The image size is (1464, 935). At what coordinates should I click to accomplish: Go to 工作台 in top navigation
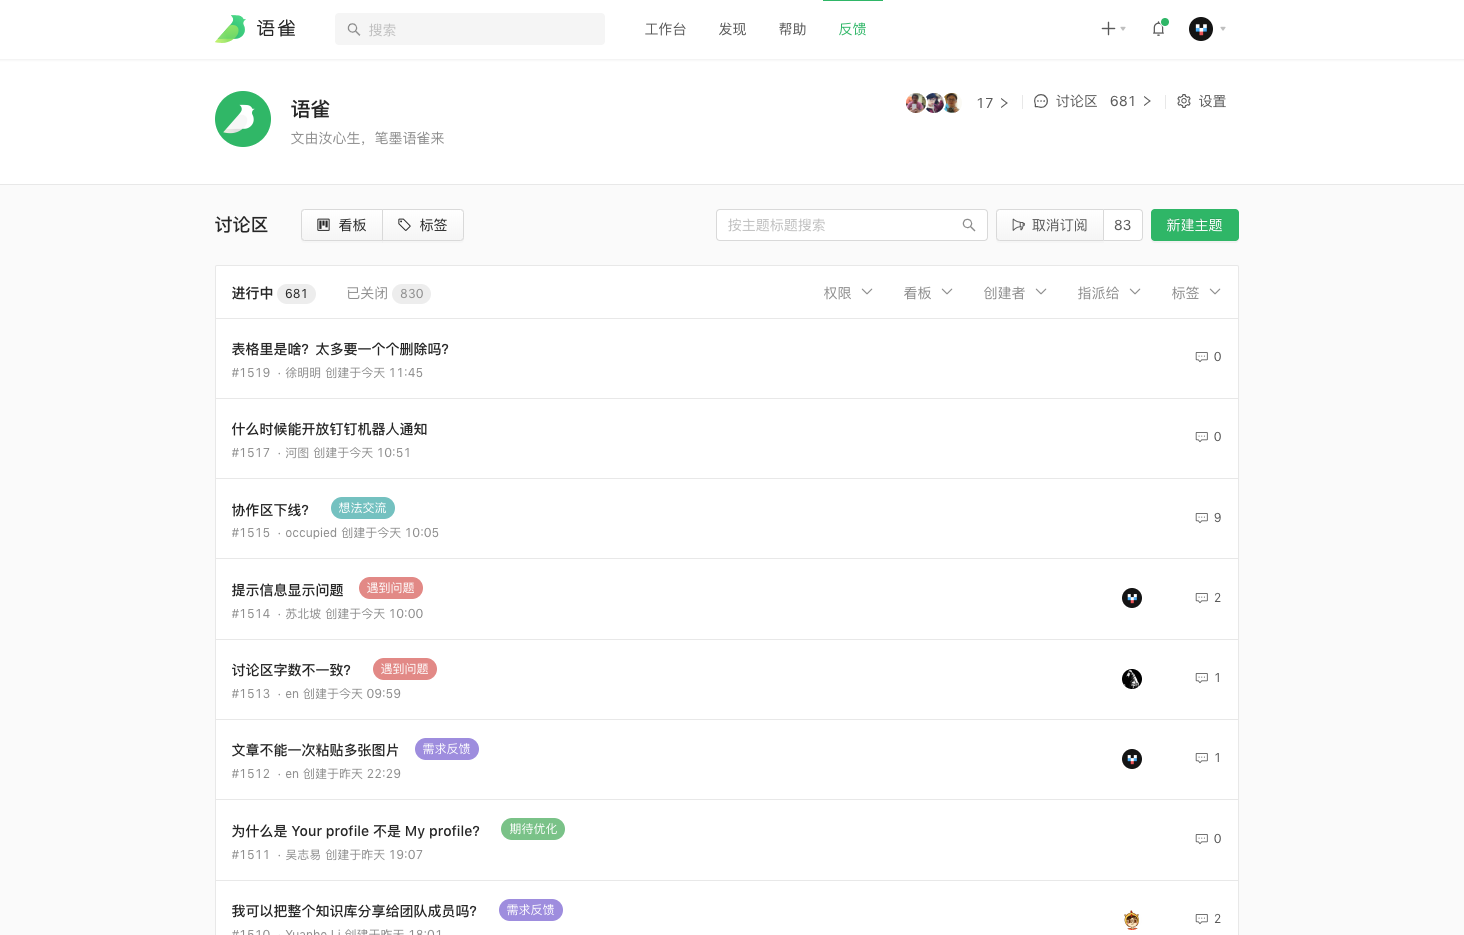click(665, 29)
